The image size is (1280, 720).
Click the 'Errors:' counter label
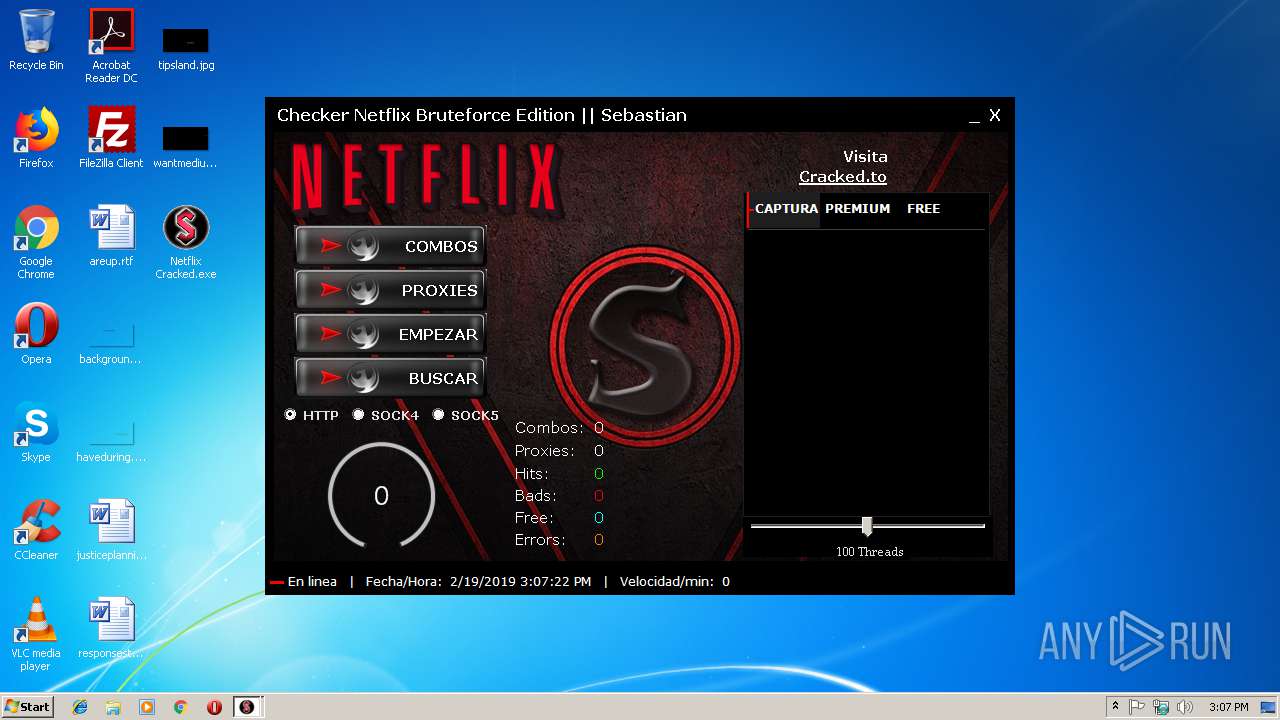(540, 540)
